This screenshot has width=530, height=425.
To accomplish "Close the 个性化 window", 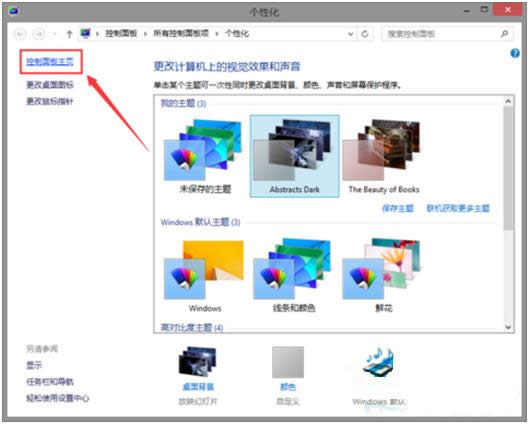I will [x=508, y=10].
